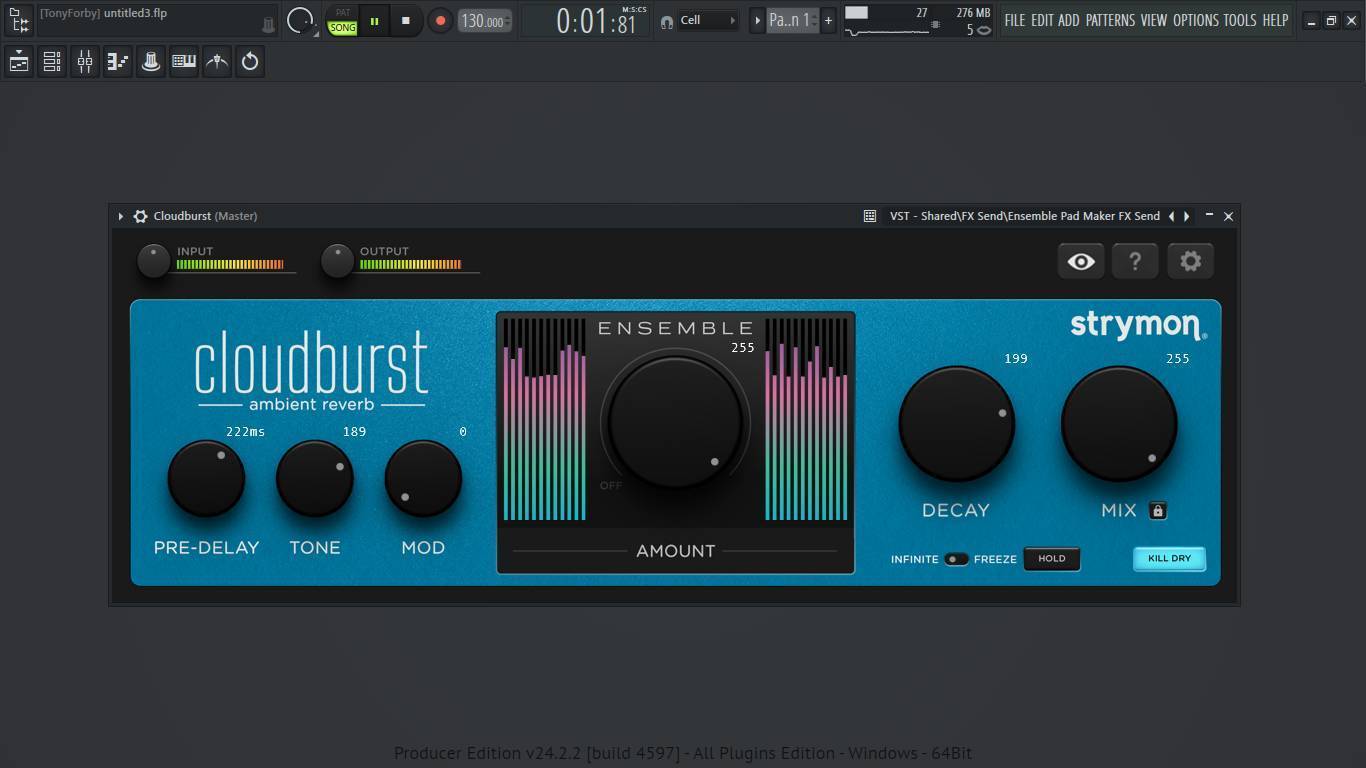Open Cloudburst settings gear button
The width and height of the screenshot is (1366, 768).
click(1190, 261)
